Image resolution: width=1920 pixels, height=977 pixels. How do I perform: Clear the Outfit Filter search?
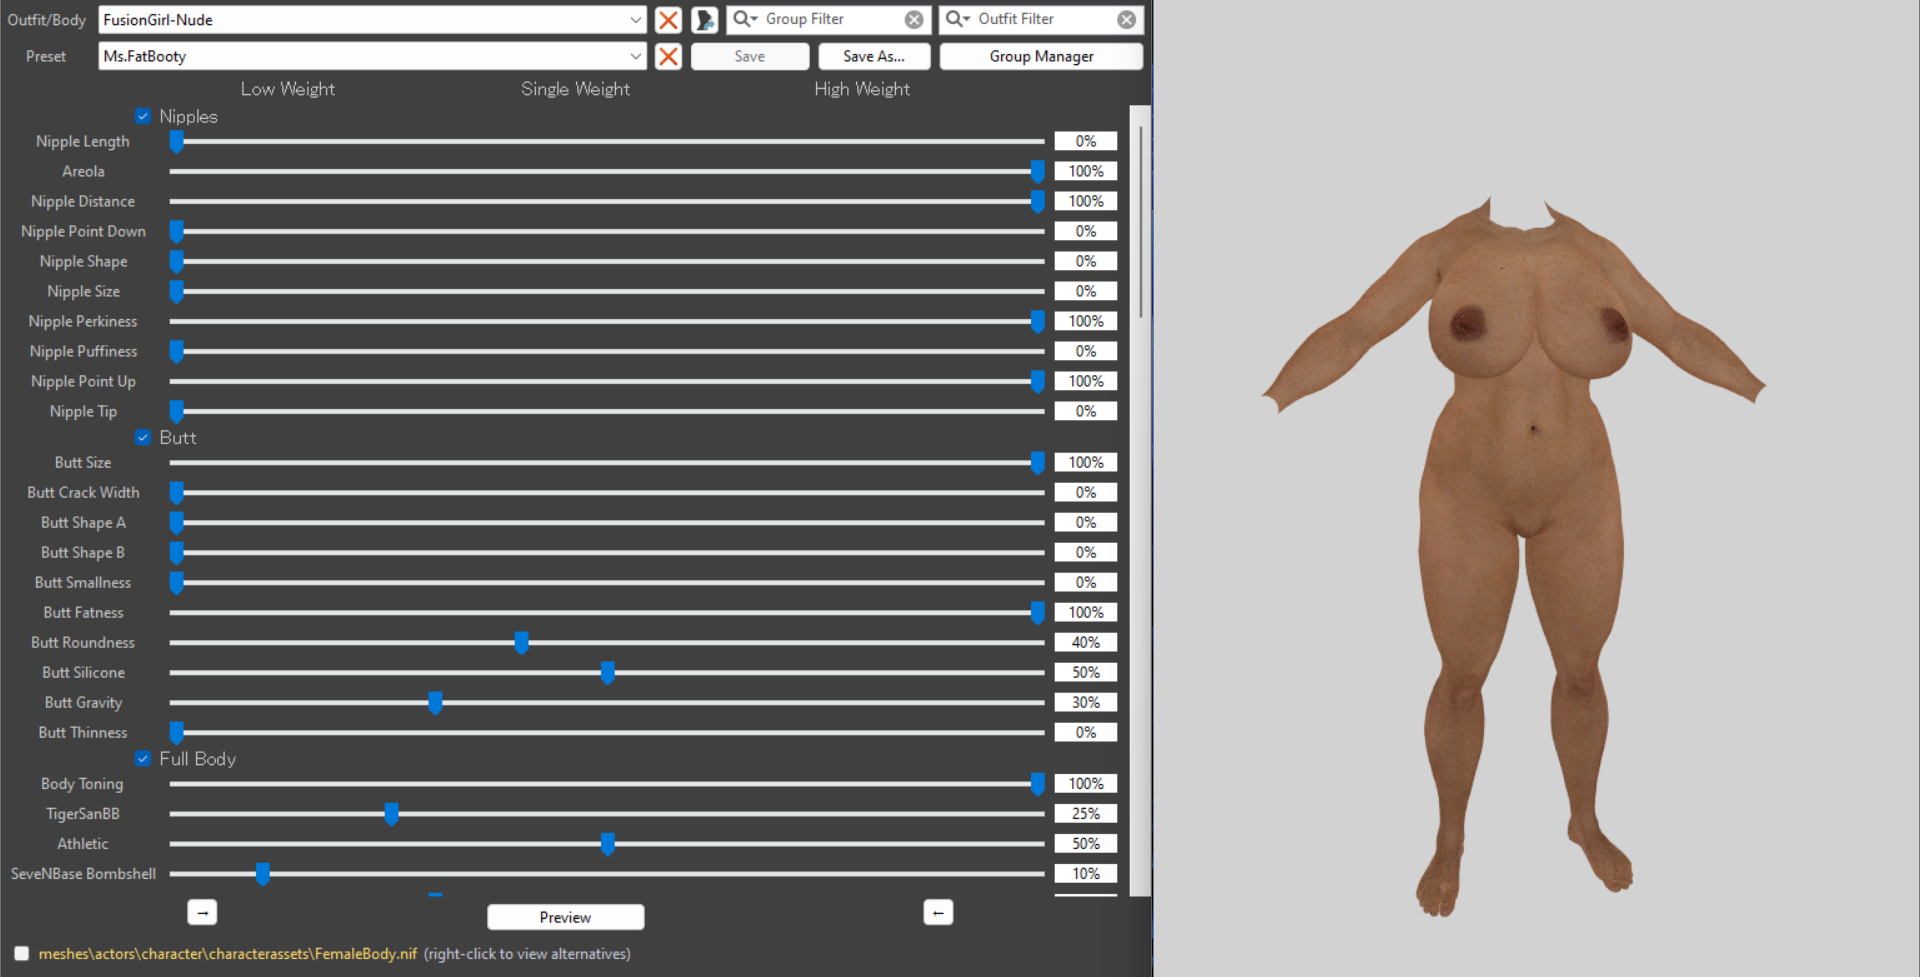[x=1126, y=20]
